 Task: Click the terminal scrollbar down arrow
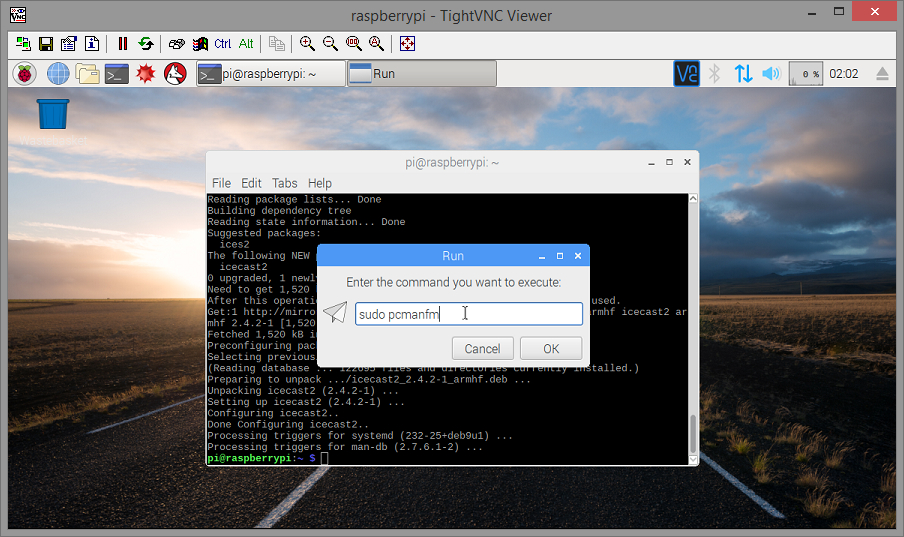694,460
